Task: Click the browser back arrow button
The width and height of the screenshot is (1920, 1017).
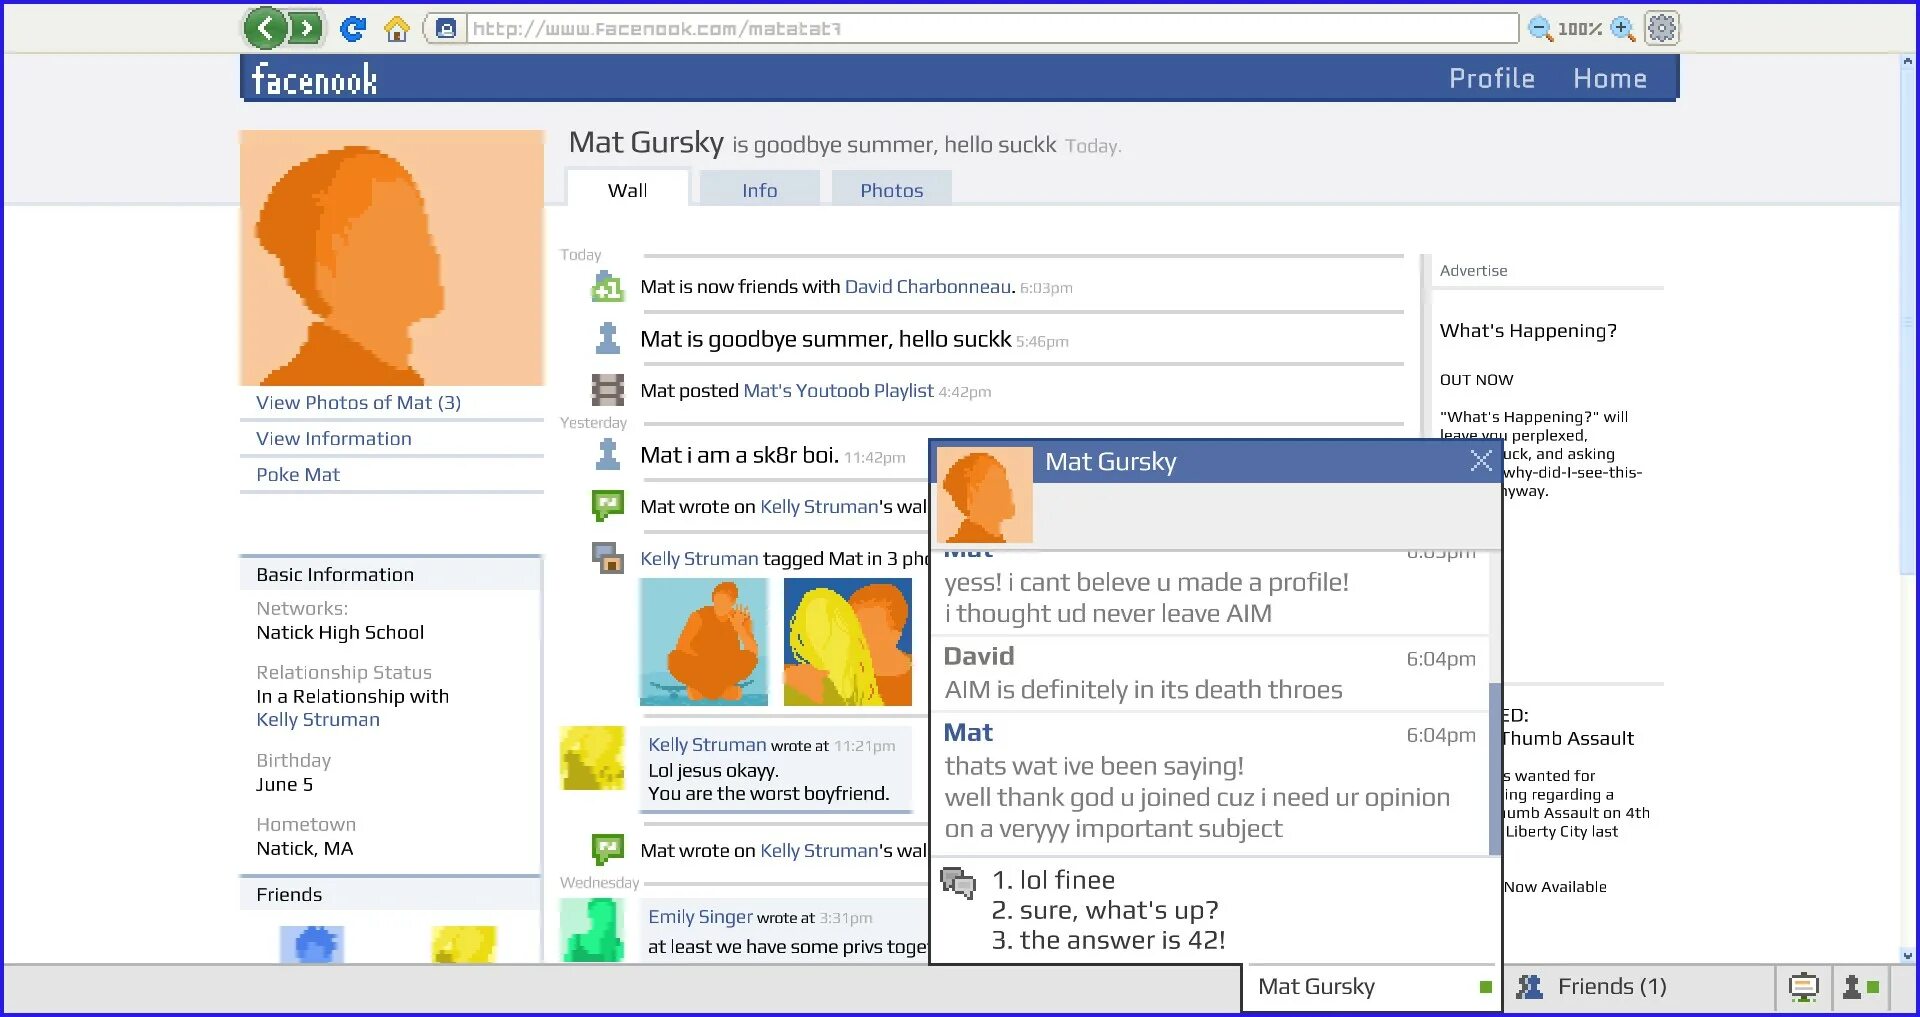Action: (x=266, y=28)
